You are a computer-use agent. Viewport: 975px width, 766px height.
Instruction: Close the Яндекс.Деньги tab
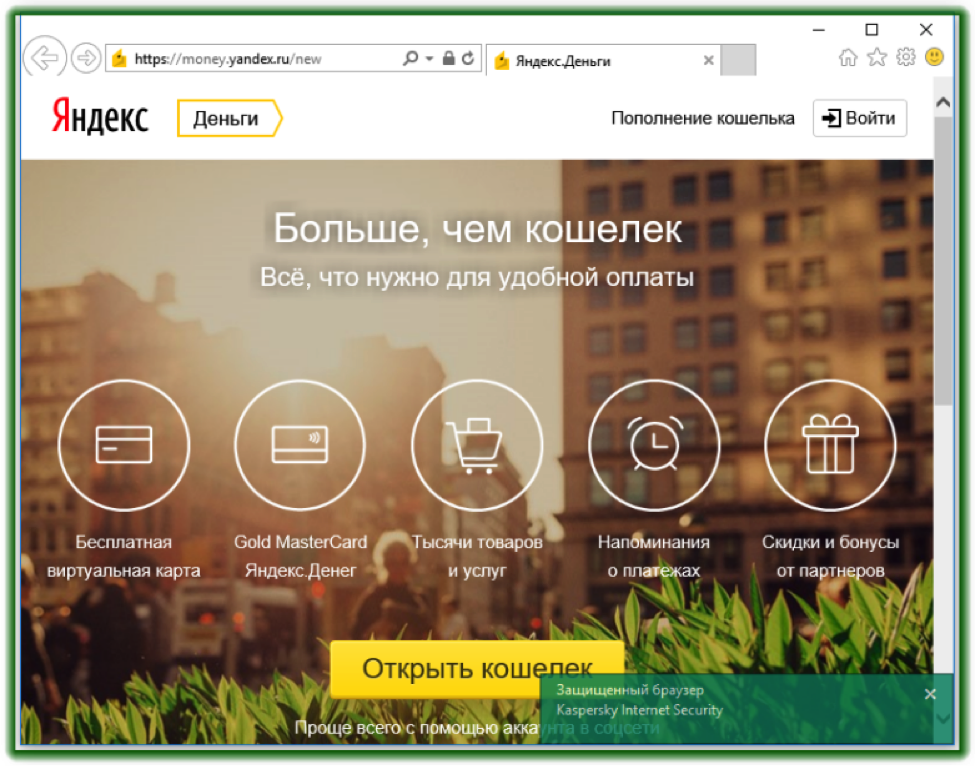tap(708, 60)
